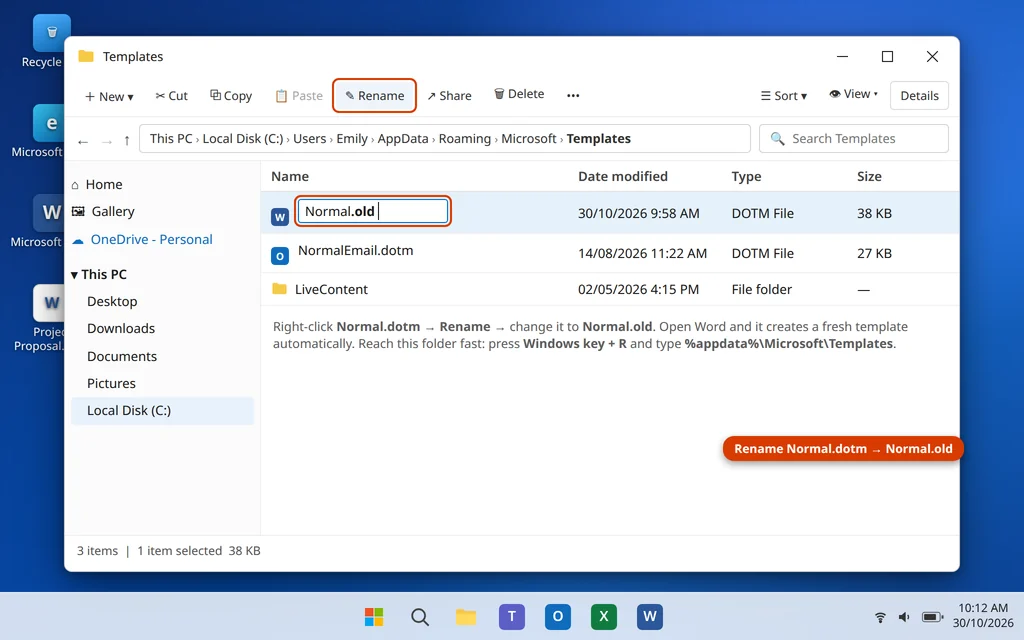Open Pictures in the navigation pane
Screen dimensions: 1024x640
pyautogui.click(x=111, y=383)
